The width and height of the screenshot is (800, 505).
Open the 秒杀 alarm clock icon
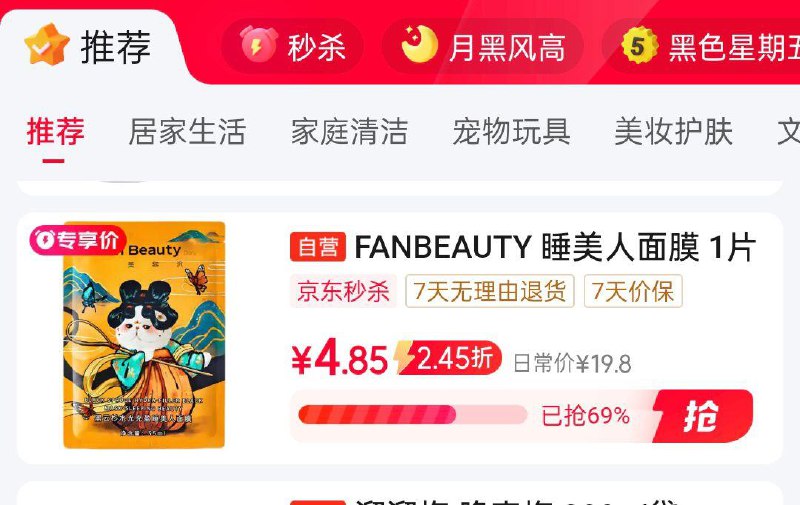[259, 44]
